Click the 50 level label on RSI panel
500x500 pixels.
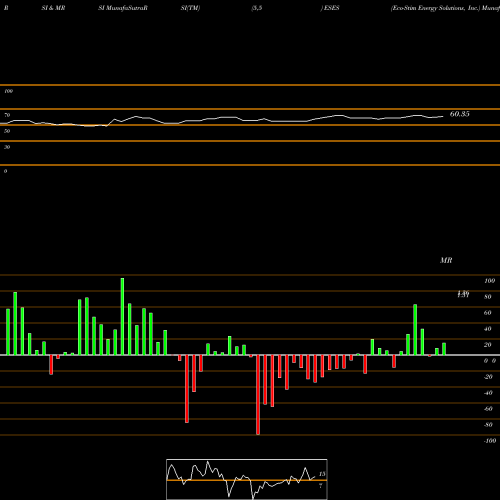click(7, 131)
